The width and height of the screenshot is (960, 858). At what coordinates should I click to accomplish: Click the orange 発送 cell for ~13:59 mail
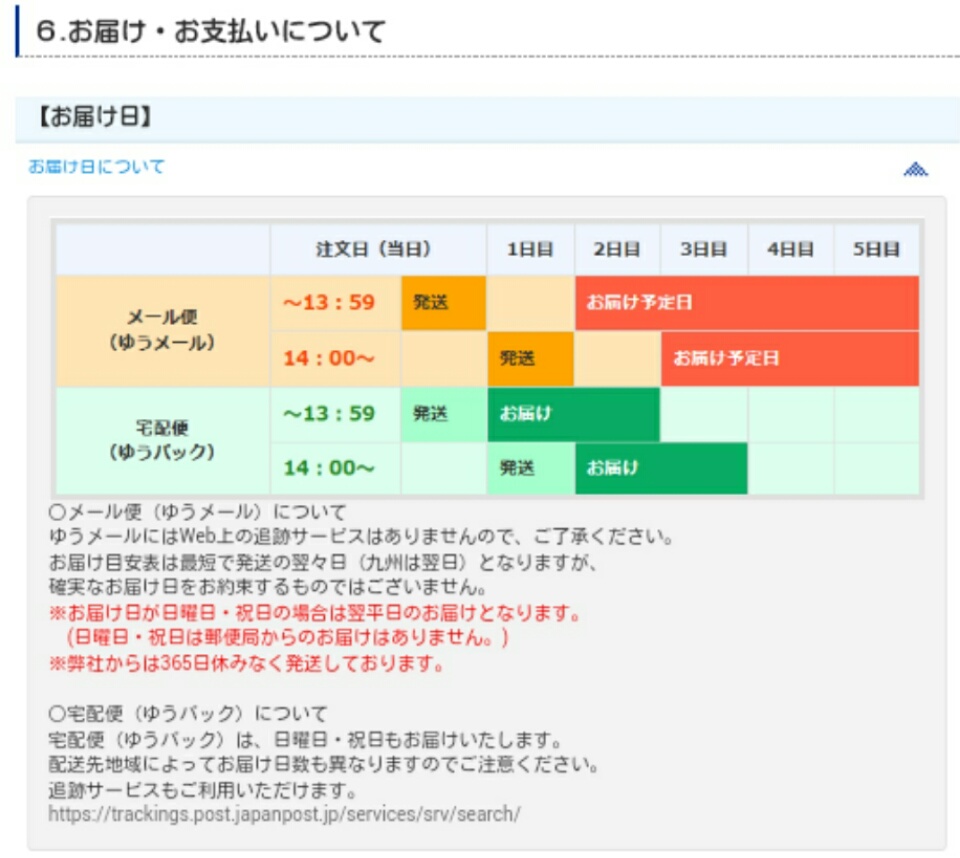click(x=444, y=303)
